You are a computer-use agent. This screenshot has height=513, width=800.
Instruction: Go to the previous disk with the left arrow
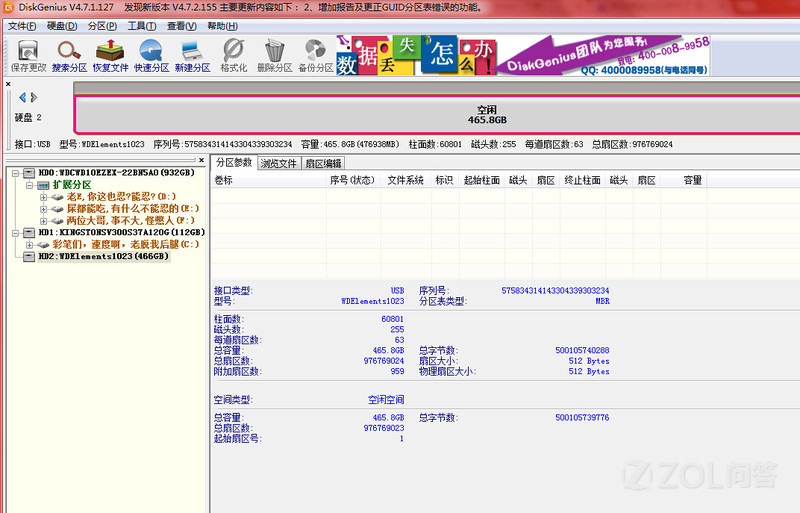(x=22, y=97)
